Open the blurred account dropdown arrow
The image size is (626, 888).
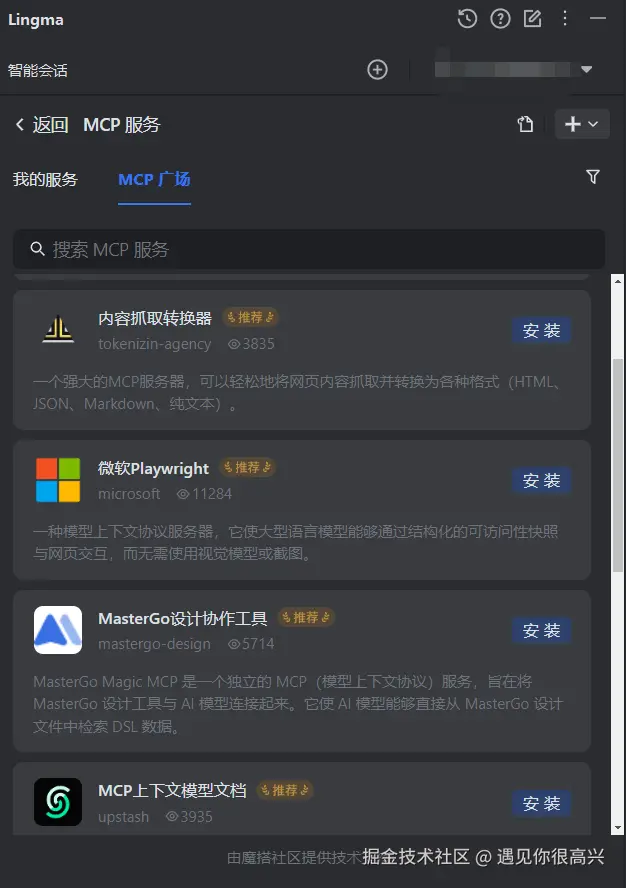[586, 70]
